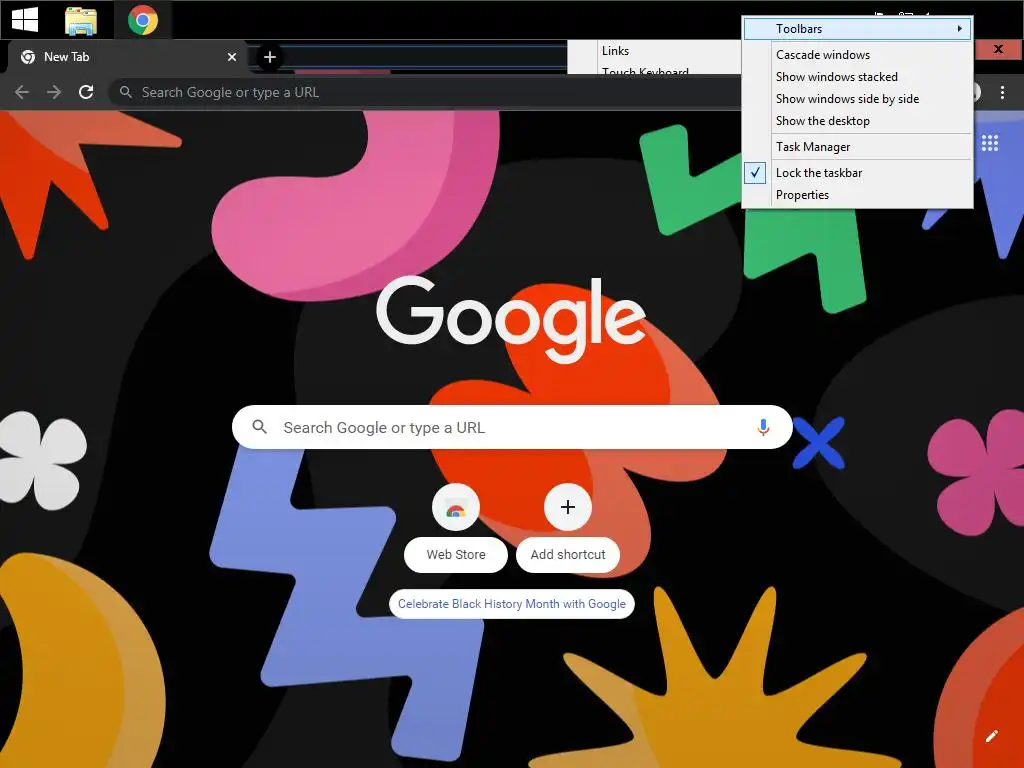Reload the current page
This screenshot has height=768, width=1024.
(86, 92)
